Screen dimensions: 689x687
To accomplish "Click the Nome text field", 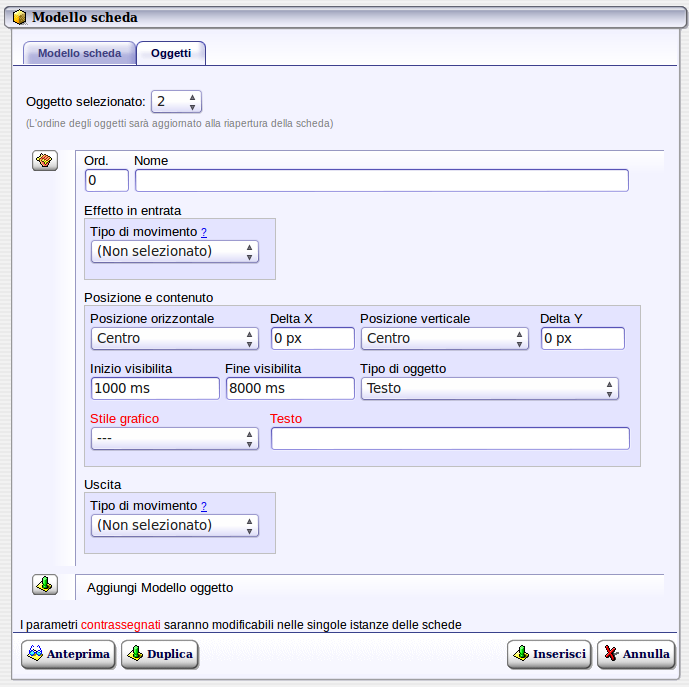I will 381,180.
